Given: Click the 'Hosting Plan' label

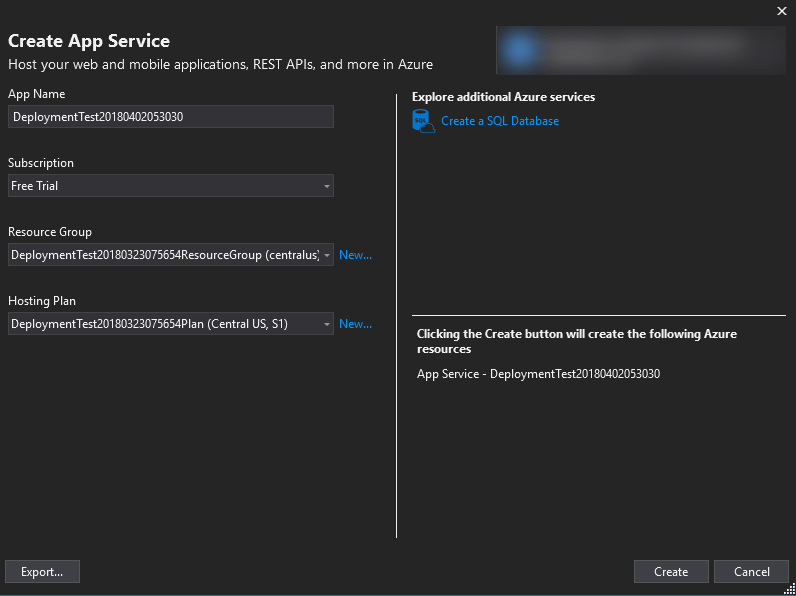Looking at the screenshot, I should tap(42, 301).
